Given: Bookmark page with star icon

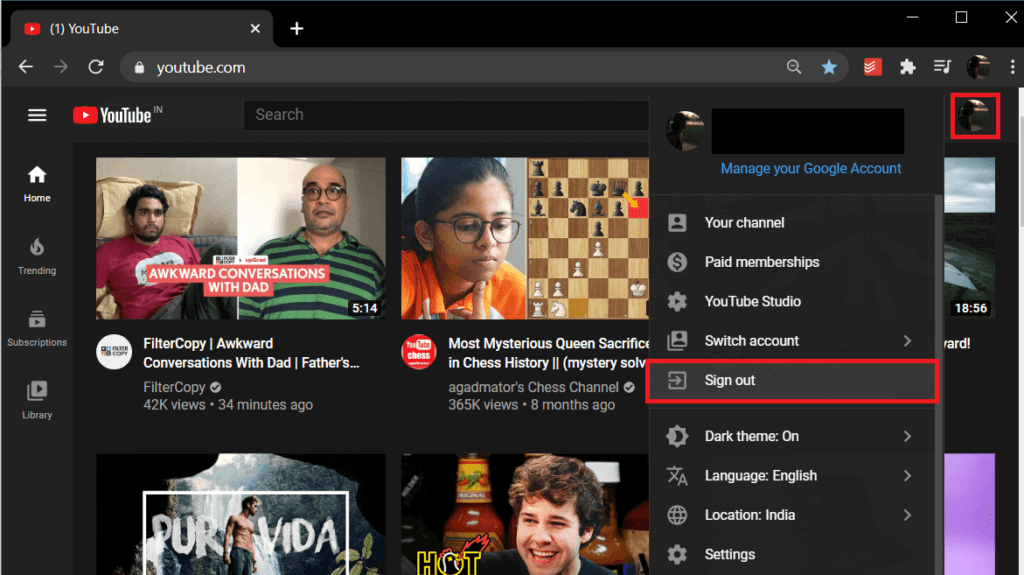Looking at the screenshot, I should (x=829, y=67).
